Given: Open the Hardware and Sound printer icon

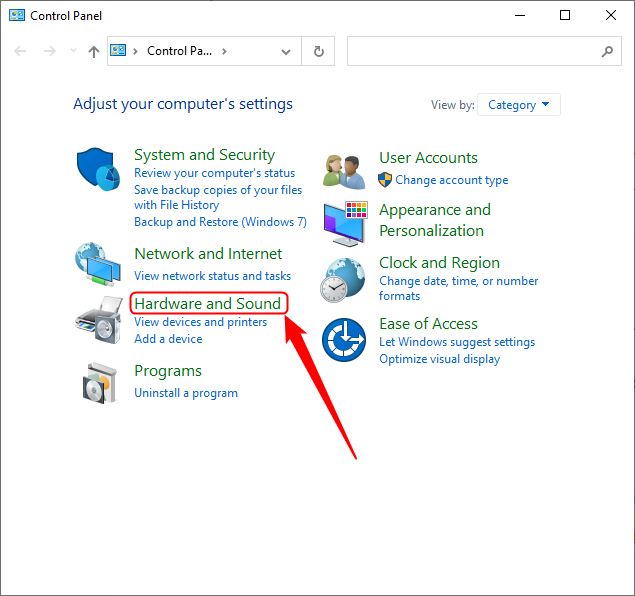Looking at the screenshot, I should coord(99,320).
